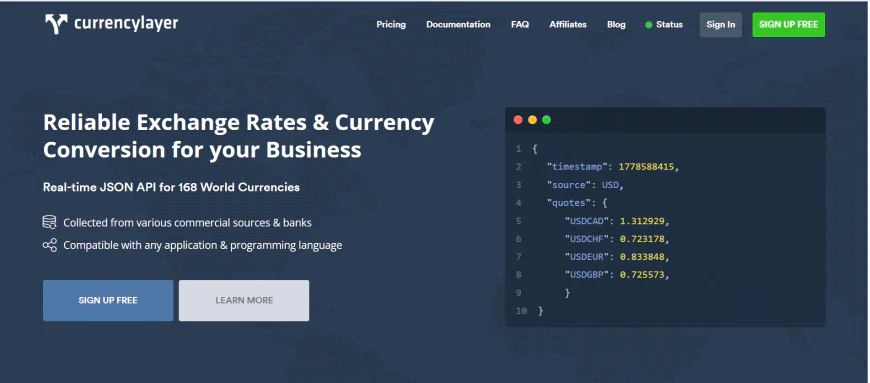Click the headline Reliable Exchange Rates & Currency
The image size is (870, 383).
(x=239, y=123)
